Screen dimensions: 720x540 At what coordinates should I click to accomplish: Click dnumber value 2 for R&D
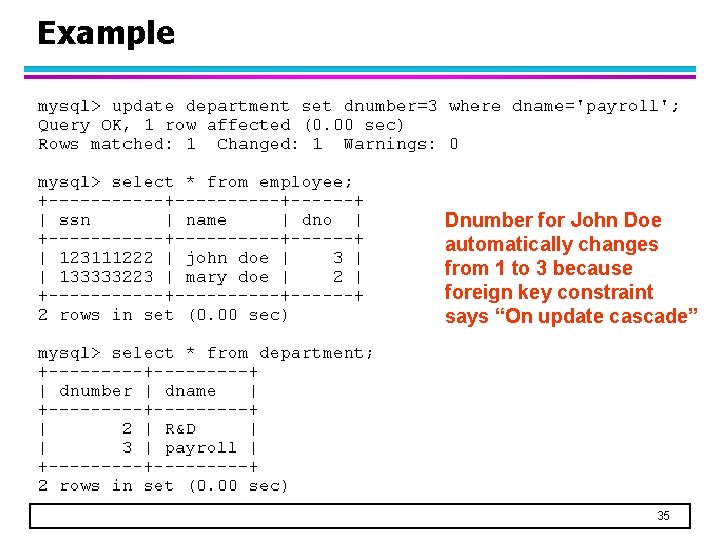coord(127,429)
